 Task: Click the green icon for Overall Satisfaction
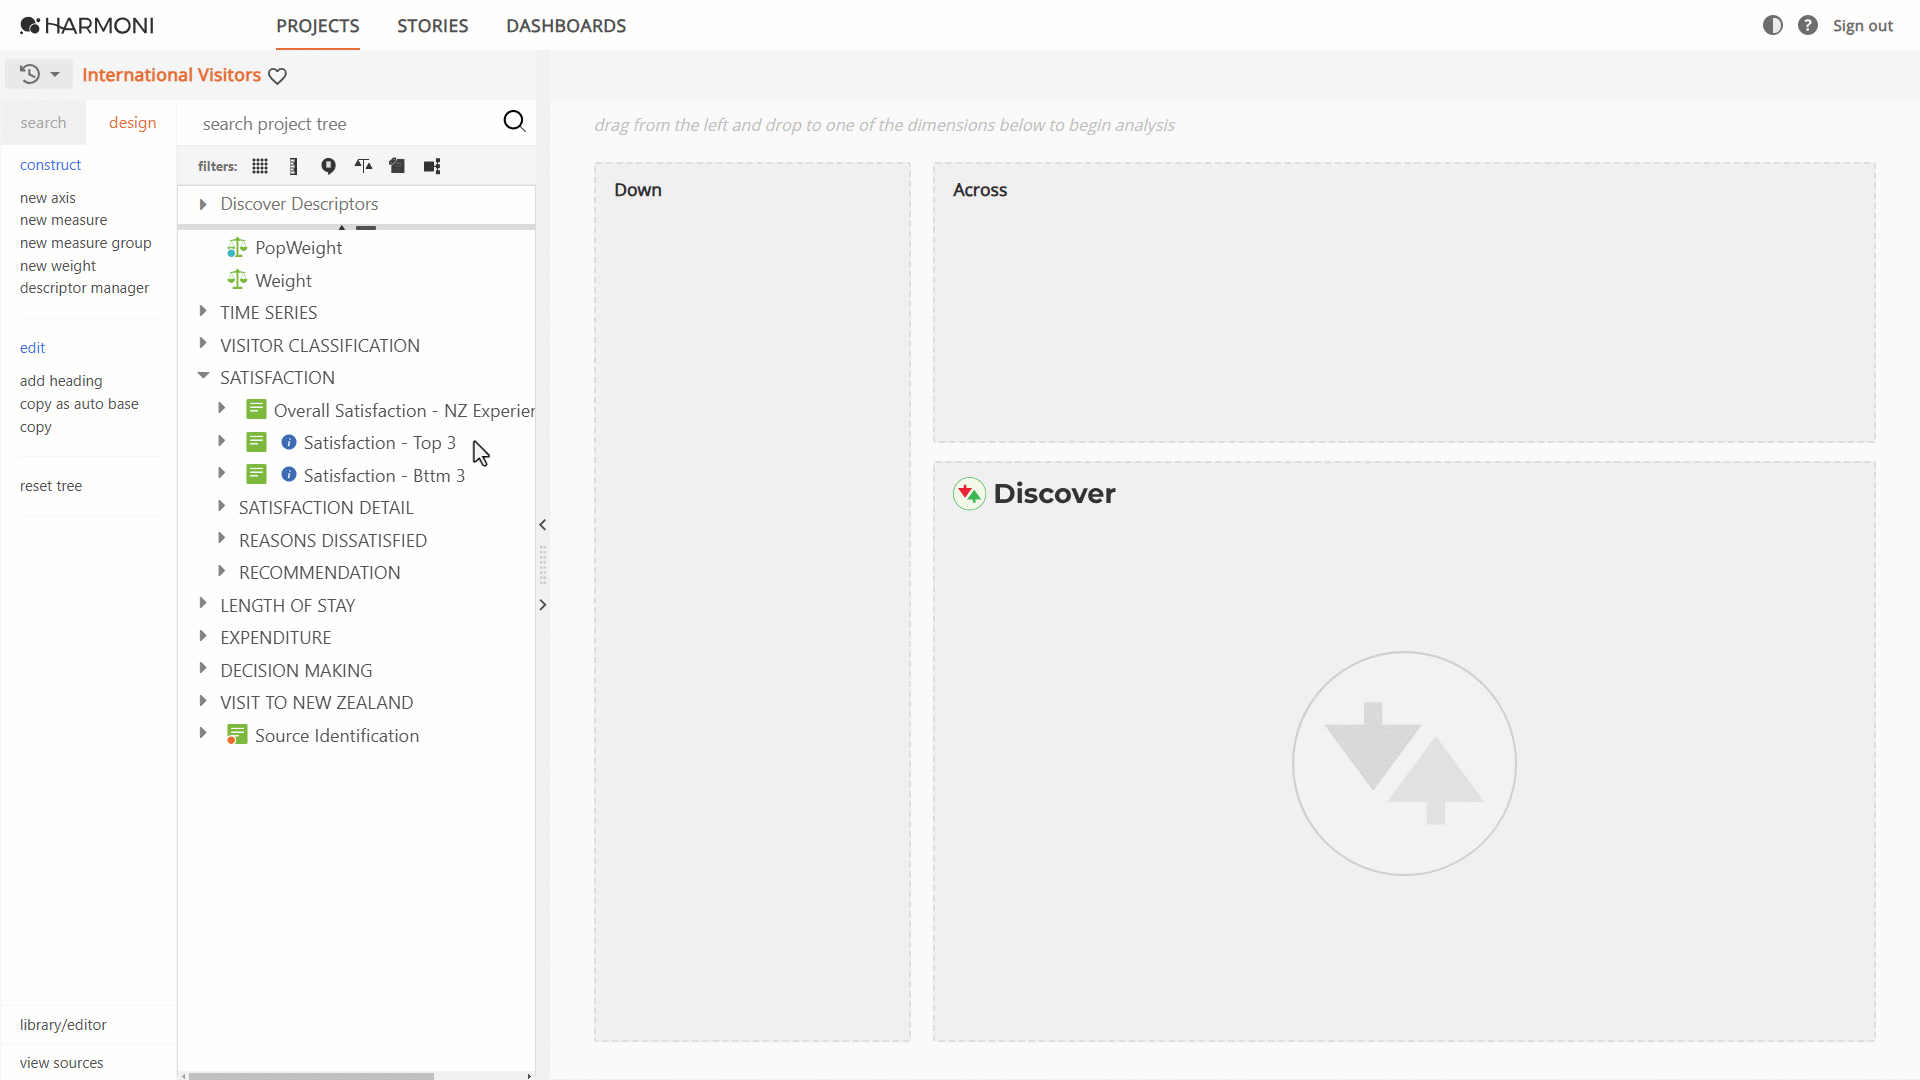(x=256, y=409)
